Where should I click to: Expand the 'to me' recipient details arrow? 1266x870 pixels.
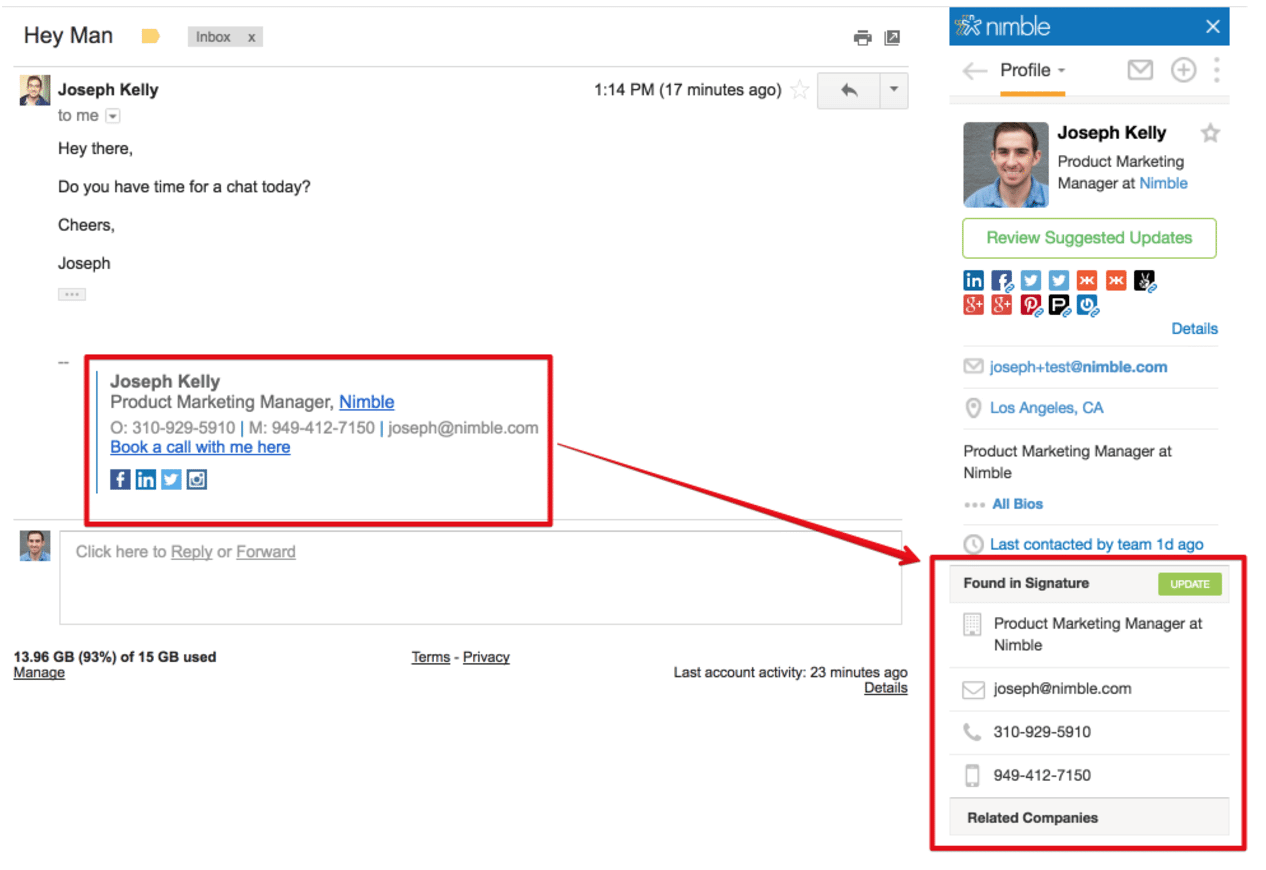click(113, 116)
